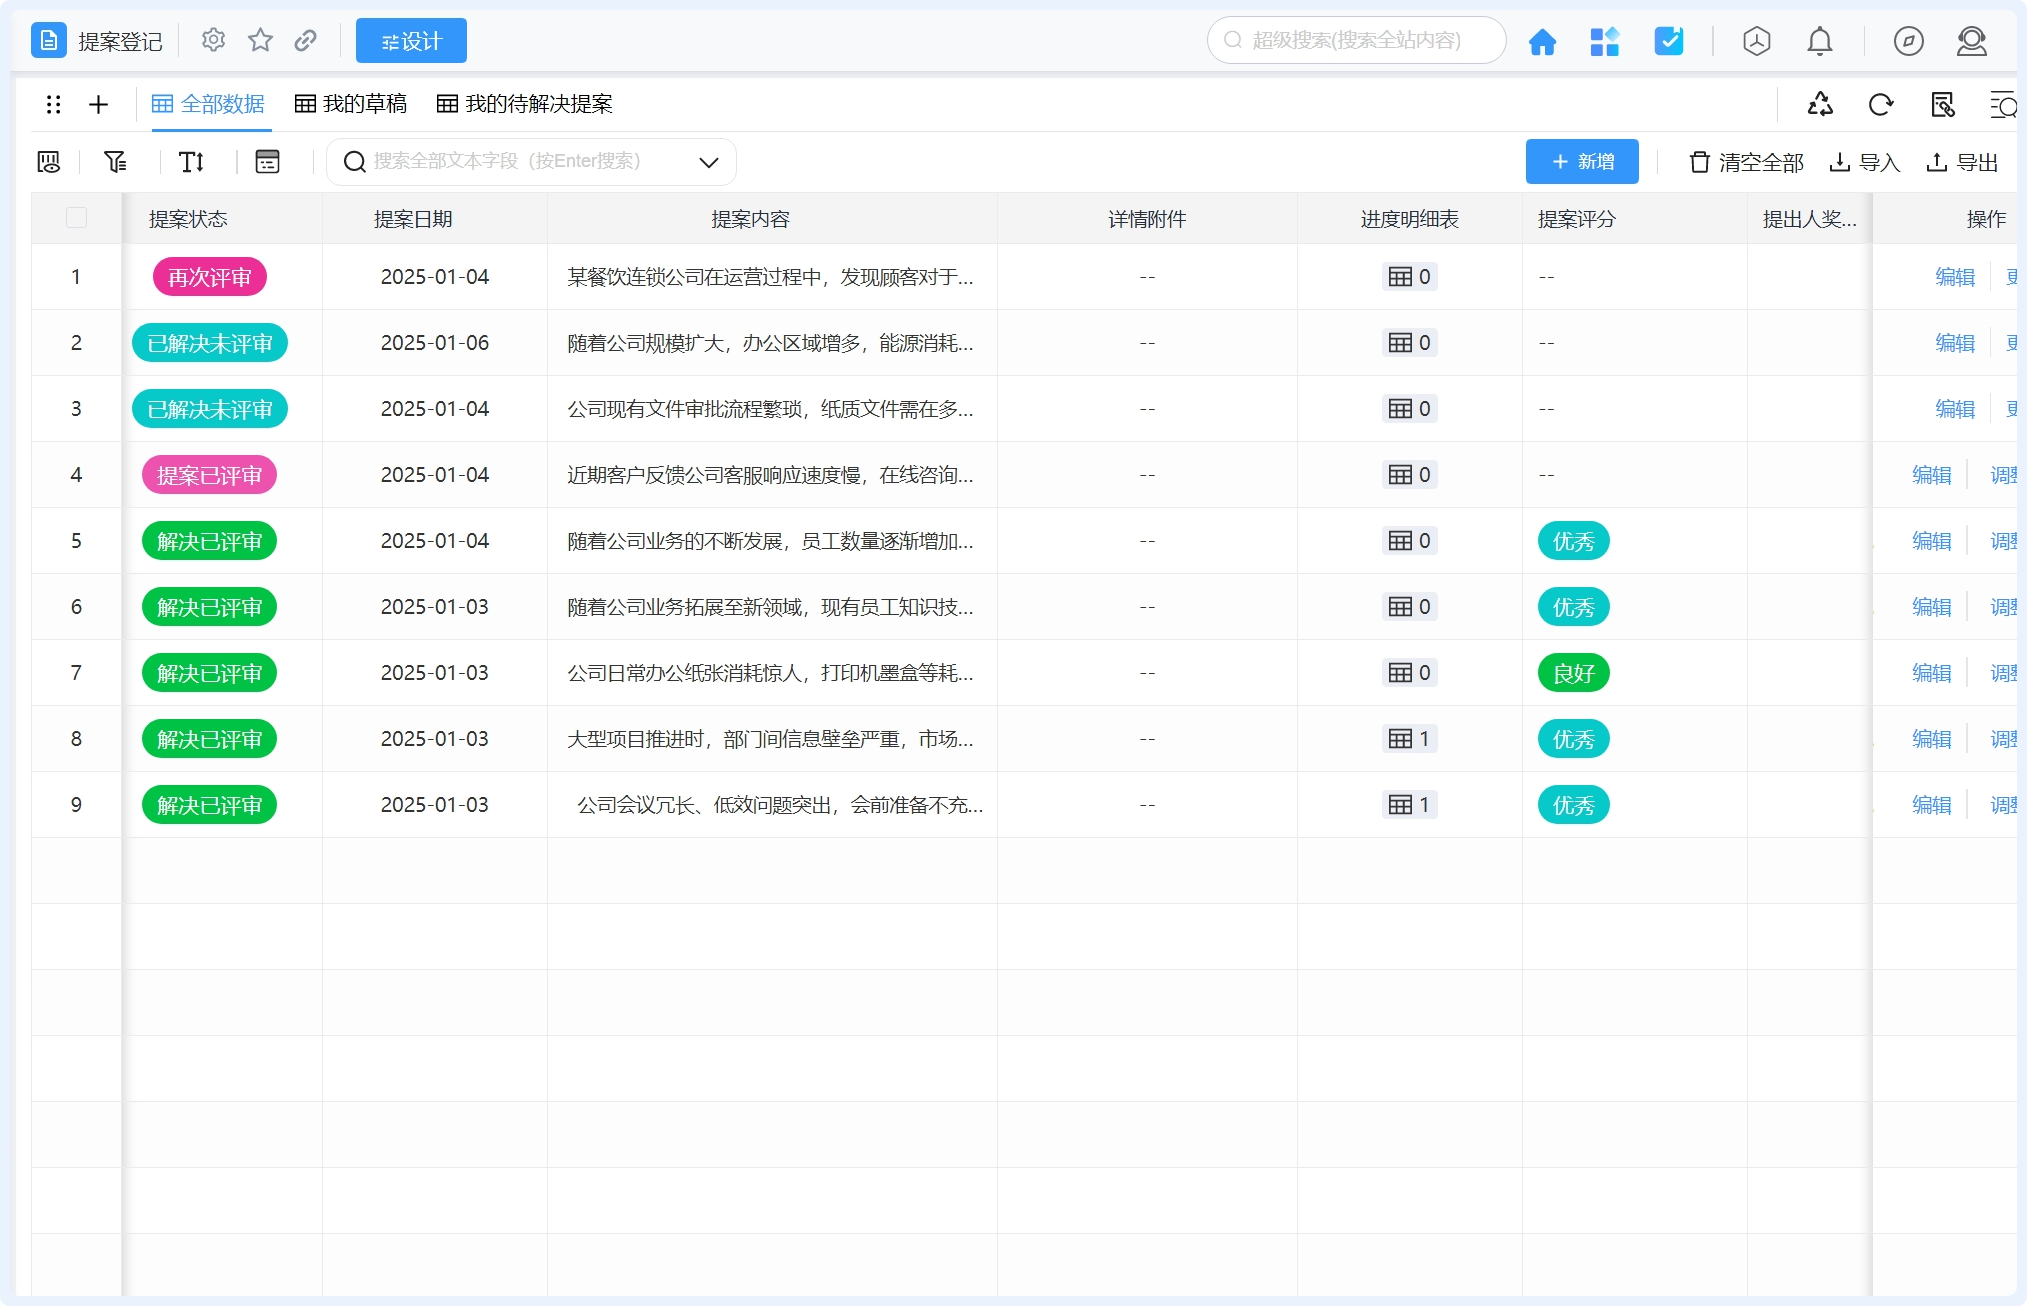Open progress detail table in row 8
The image size is (2027, 1306).
1409,739
